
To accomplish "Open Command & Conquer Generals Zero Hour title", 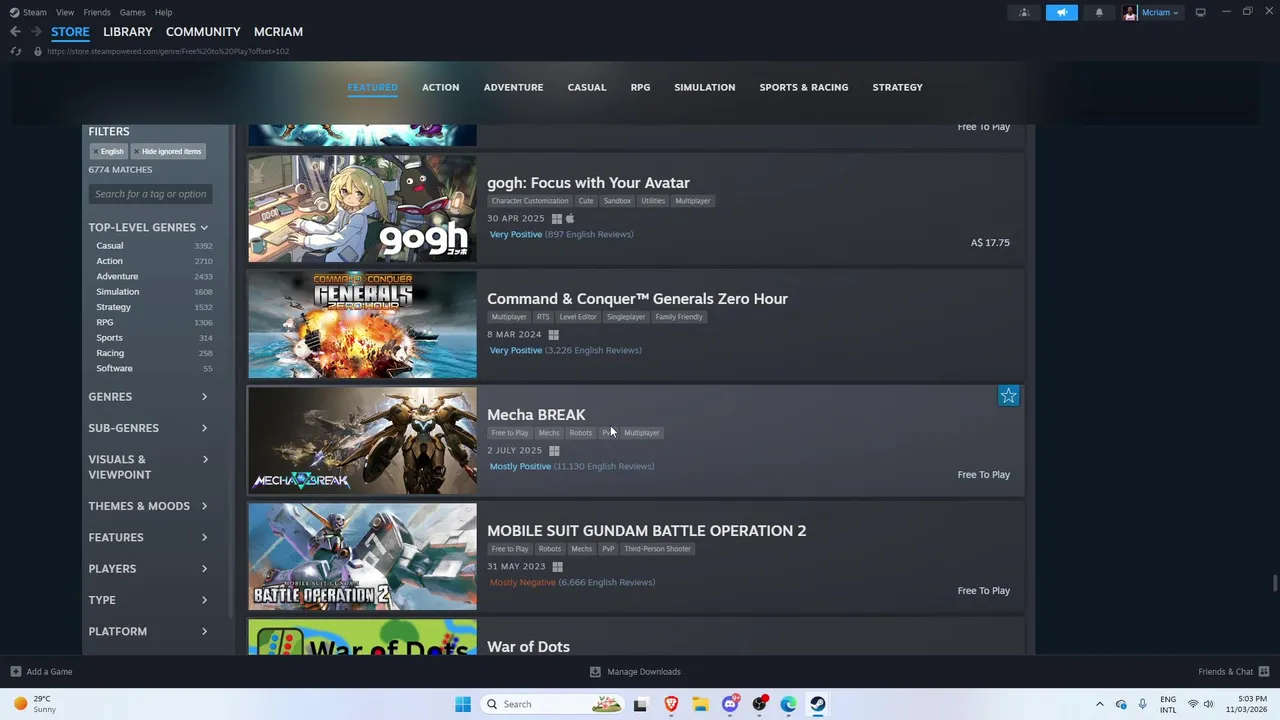I will [x=637, y=299].
